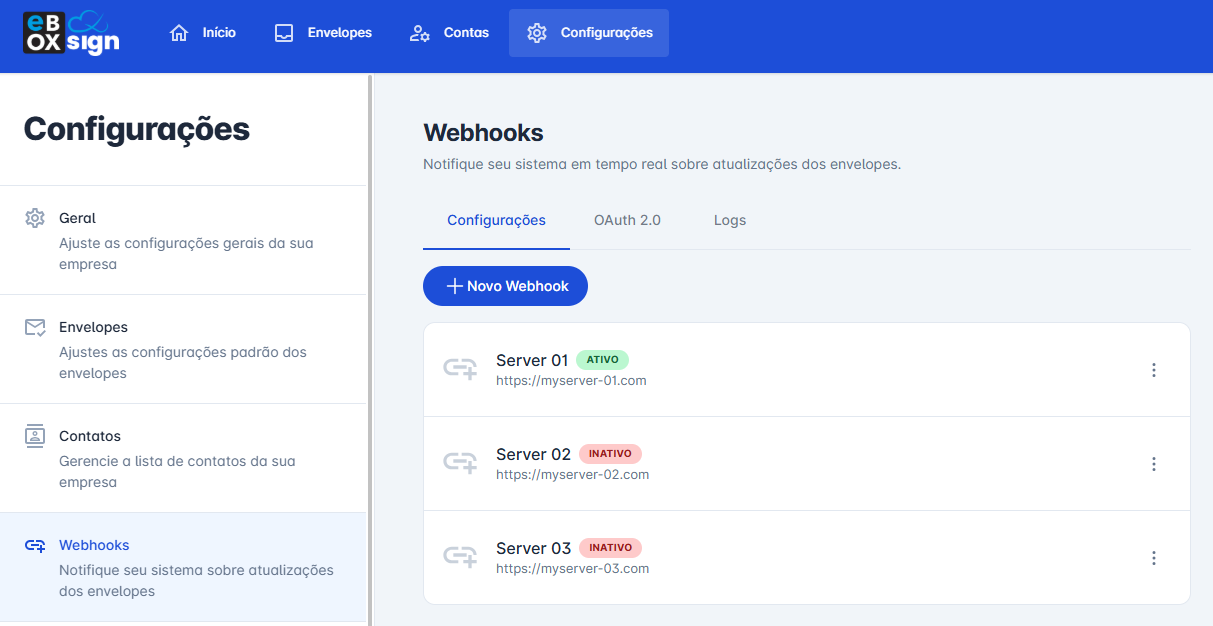Screen dimensions: 1213x626
Task: Click the Contas people icon in the navbar
Action: click(x=419, y=33)
